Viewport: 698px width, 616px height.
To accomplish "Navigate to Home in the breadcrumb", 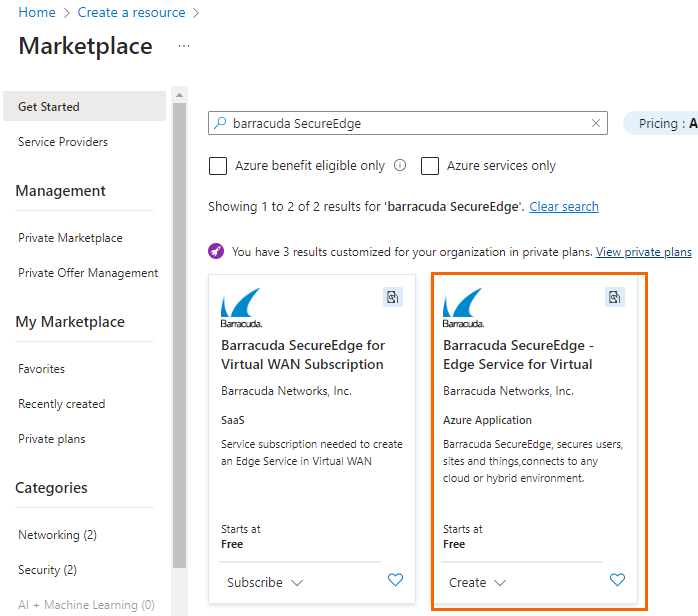I will point(37,13).
